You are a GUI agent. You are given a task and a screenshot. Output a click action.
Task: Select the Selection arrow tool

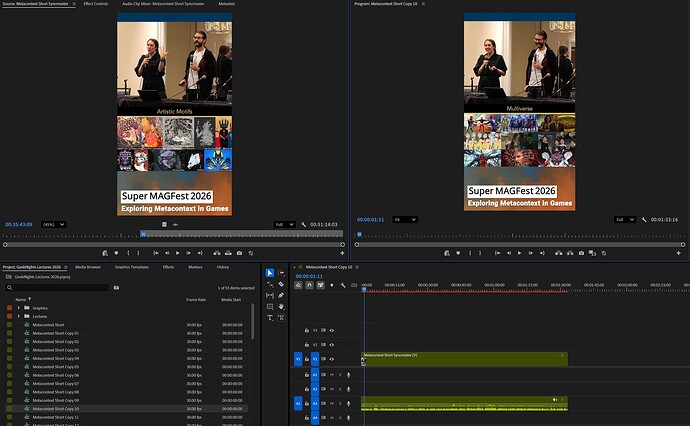tap(270, 273)
